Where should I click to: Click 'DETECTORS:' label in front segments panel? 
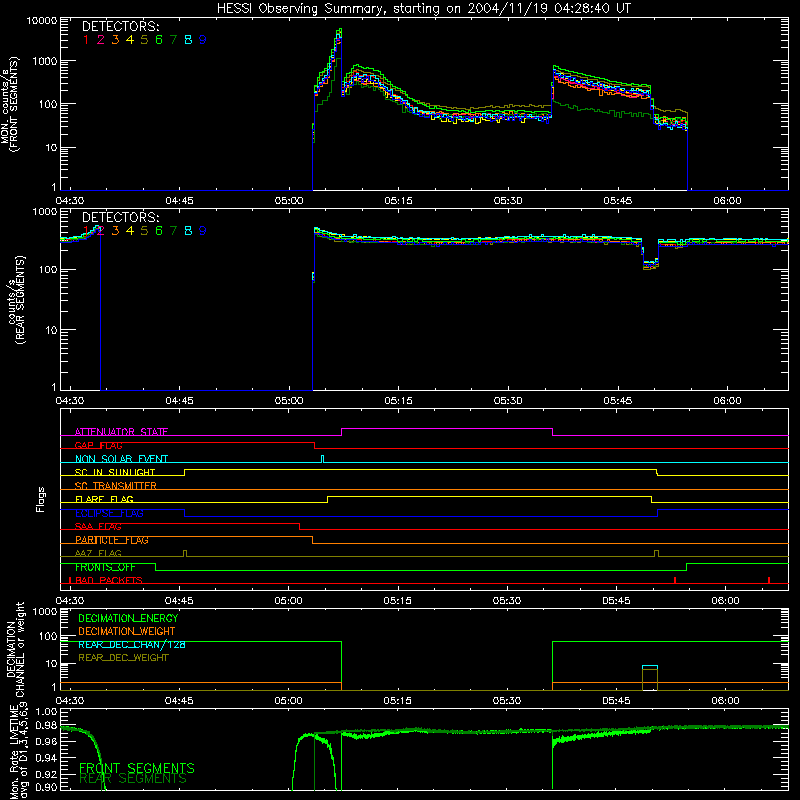[121, 26]
